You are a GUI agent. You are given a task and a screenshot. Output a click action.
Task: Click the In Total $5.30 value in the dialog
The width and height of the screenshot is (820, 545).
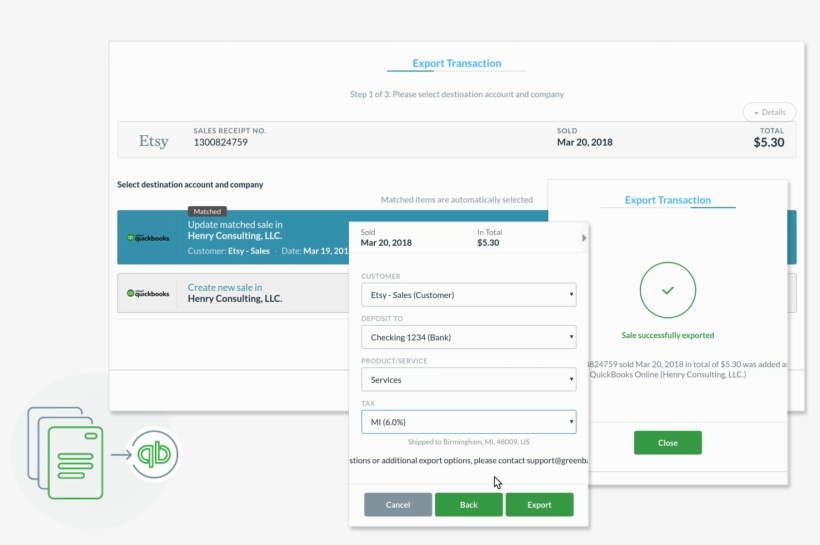click(488, 243)
